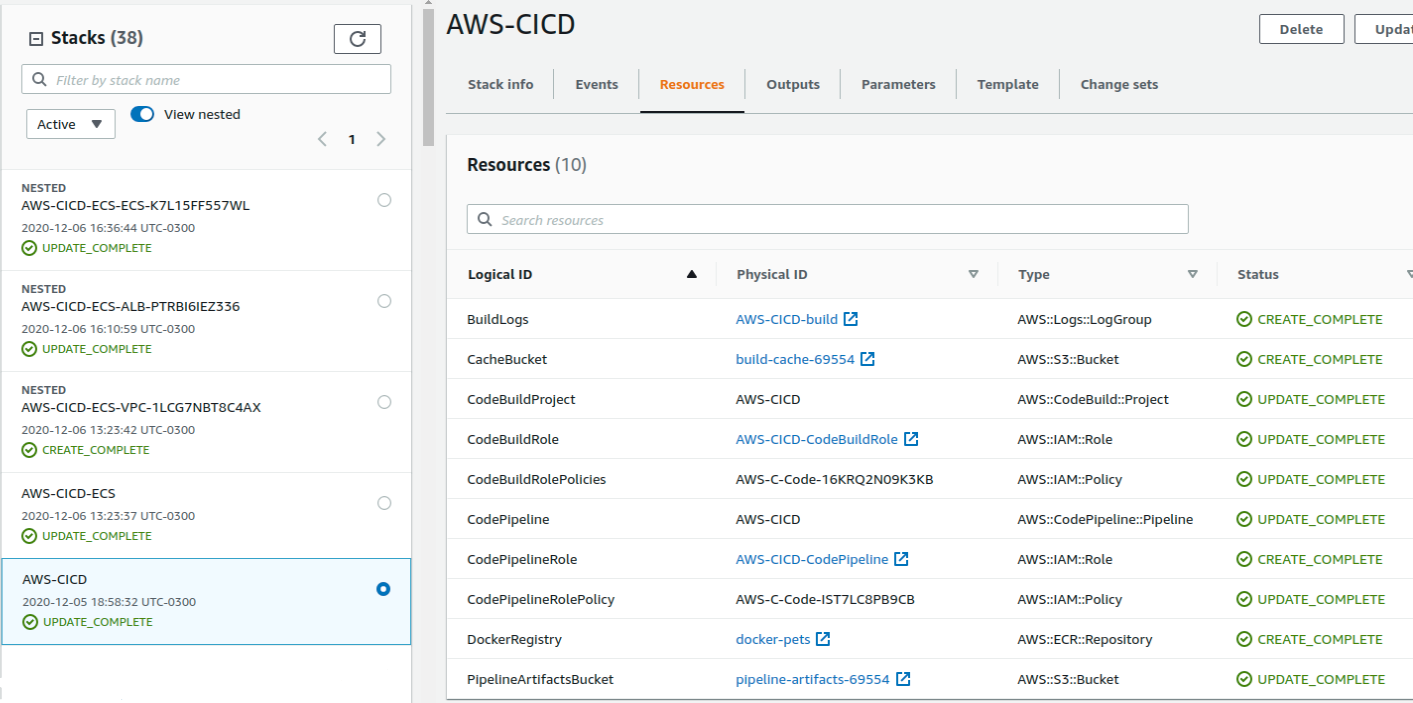The height and width of the screenshot is (703, 1413).
Task: Click the Search resources field
Action: [827, 220]
